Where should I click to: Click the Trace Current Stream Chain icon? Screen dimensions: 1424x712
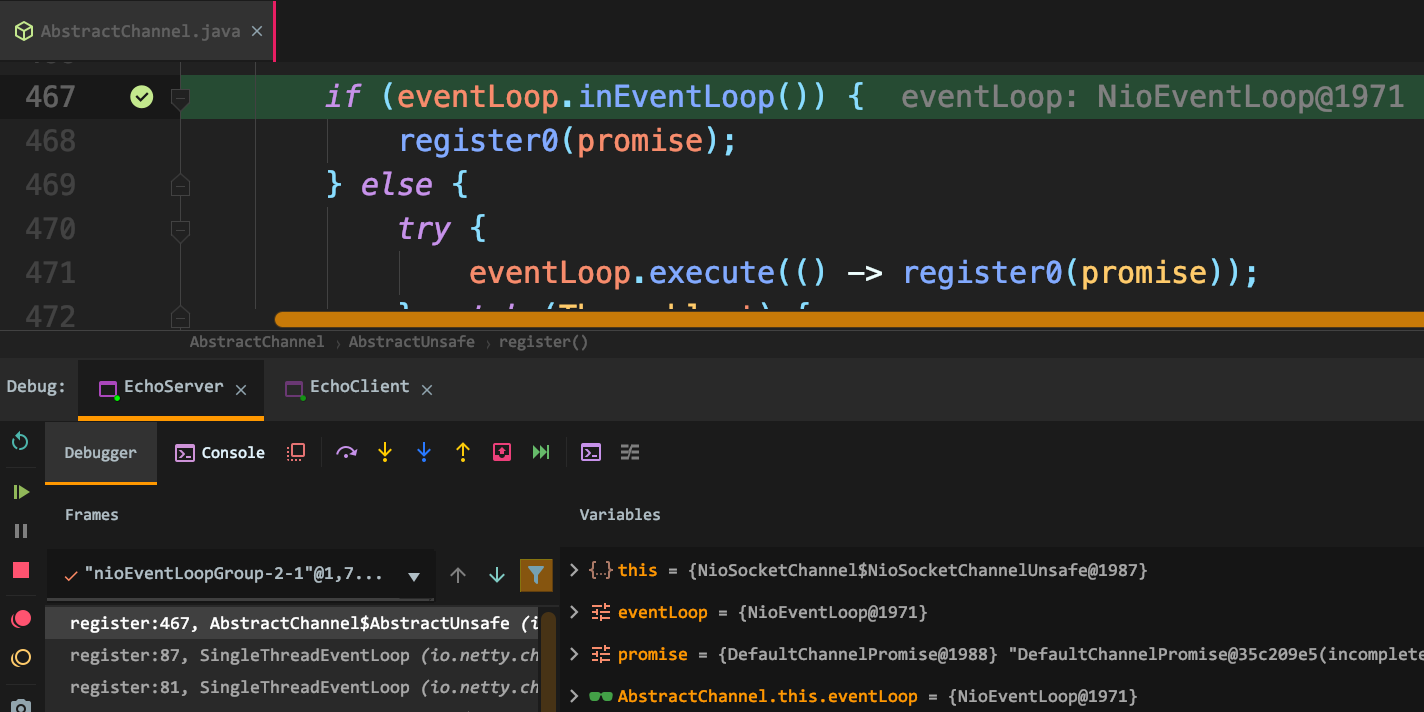coord(630,453)
